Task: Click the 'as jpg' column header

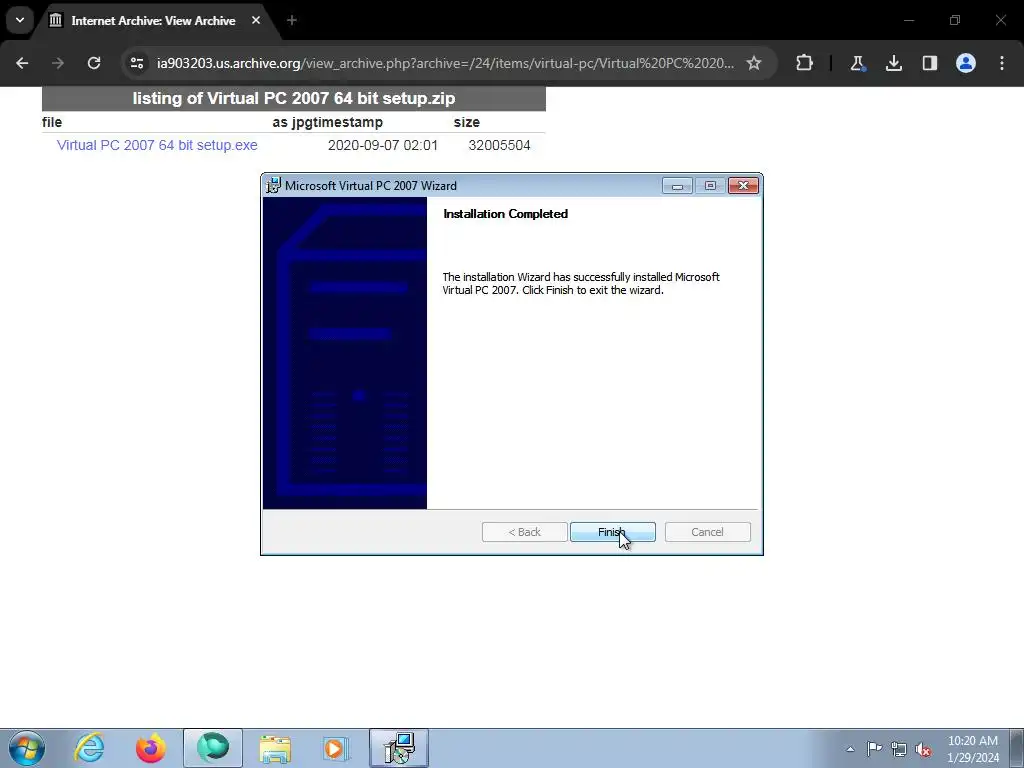Action: [290, 122]
